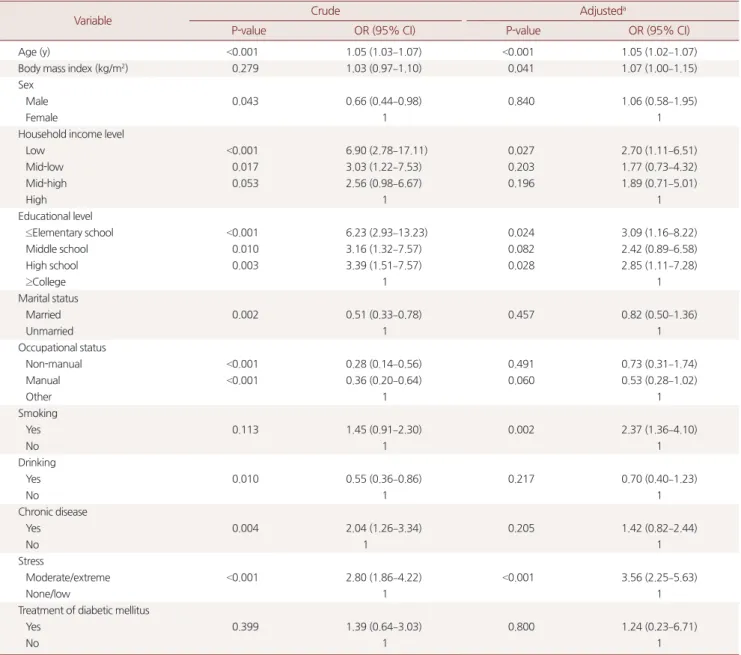Screen dimensions: 741x655
Task: Select the value 0.51 (0.33–0.78)
Action: (x=383, y=315)
